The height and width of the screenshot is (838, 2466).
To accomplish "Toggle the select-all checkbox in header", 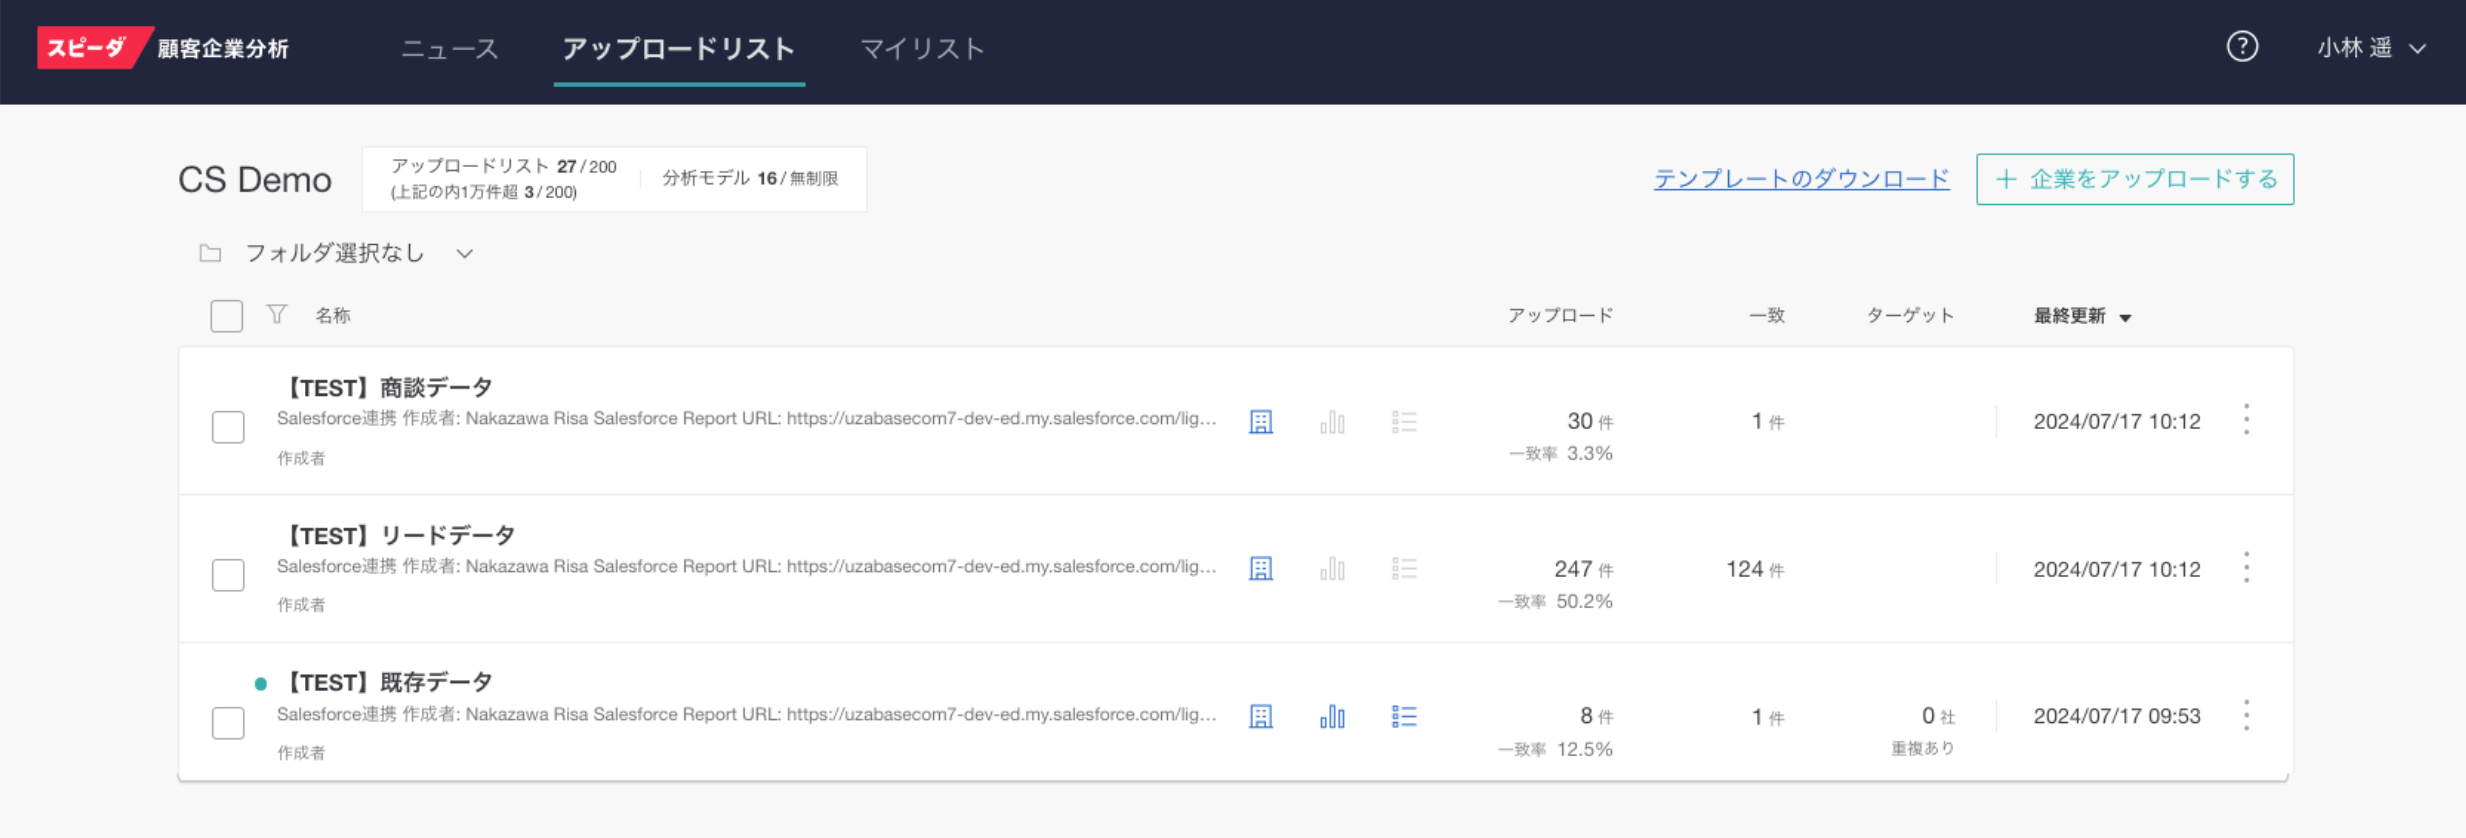I will (x=227, y=316).
